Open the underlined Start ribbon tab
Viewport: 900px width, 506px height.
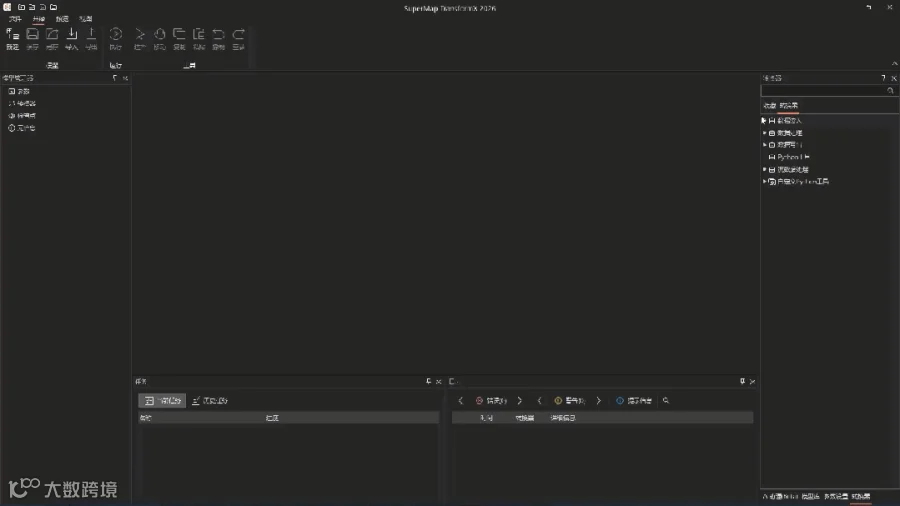click(x=38, y=19)
